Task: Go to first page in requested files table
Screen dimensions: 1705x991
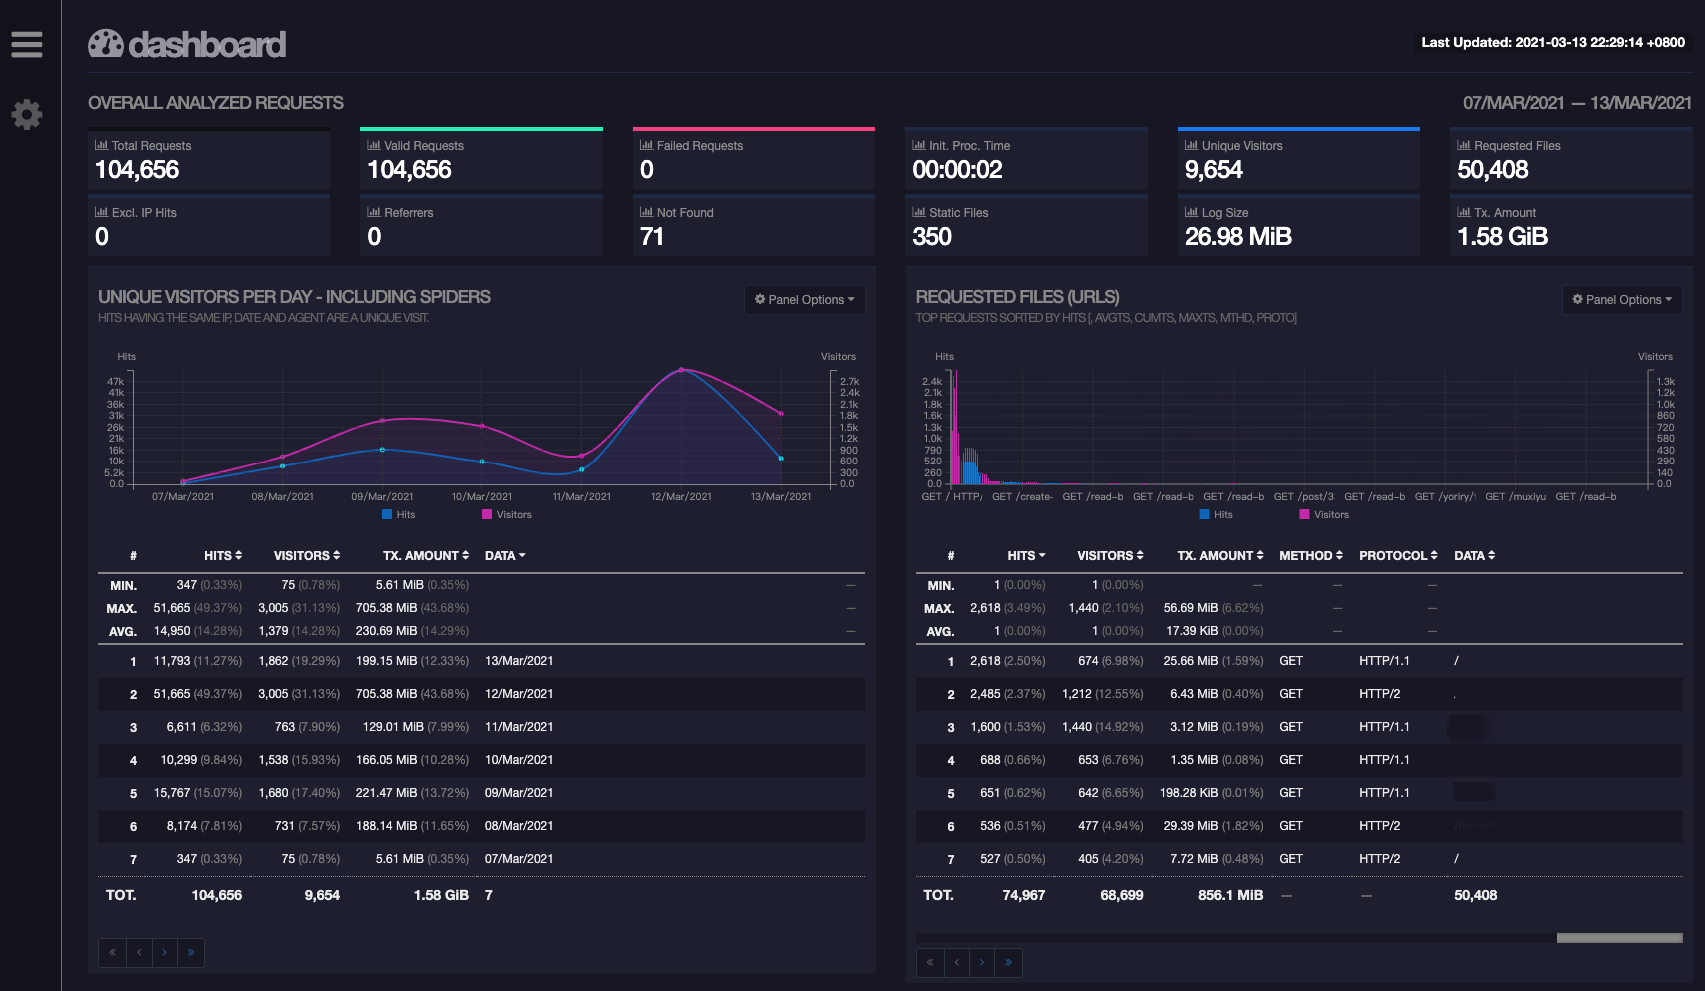Action: click(x=930, y=962)
